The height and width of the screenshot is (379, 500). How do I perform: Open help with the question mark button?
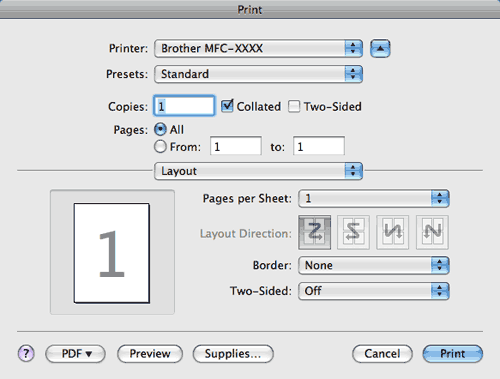(x=26, y=353)
